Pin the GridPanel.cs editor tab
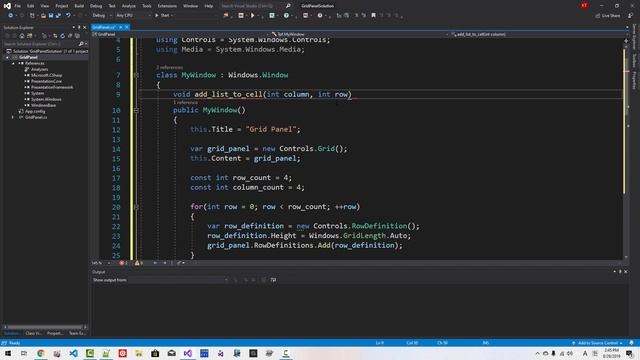This screenshot has width=640, height=360. click(x=121, y=27)
